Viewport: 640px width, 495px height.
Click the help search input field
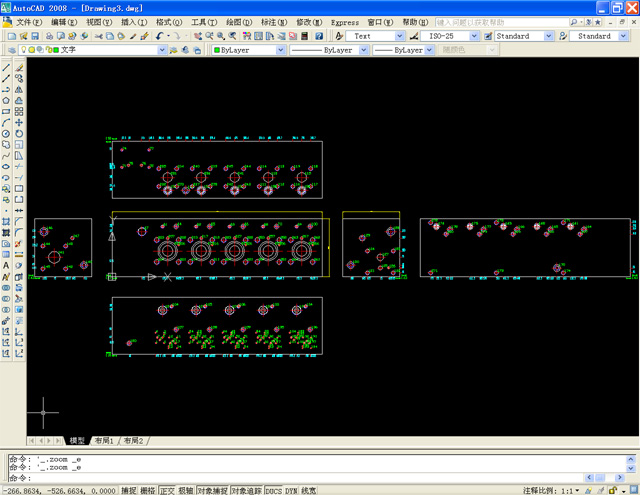pyautogui.click(x=502, y=22)
